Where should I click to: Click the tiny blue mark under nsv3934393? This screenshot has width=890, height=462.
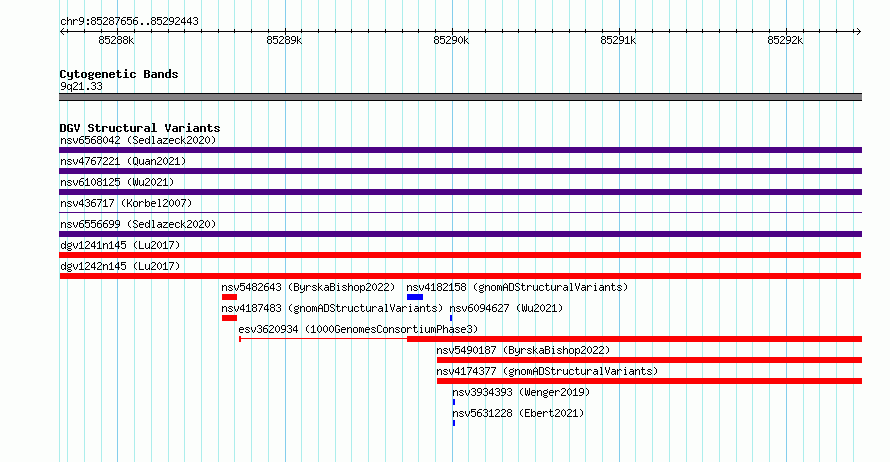[454, 402]
